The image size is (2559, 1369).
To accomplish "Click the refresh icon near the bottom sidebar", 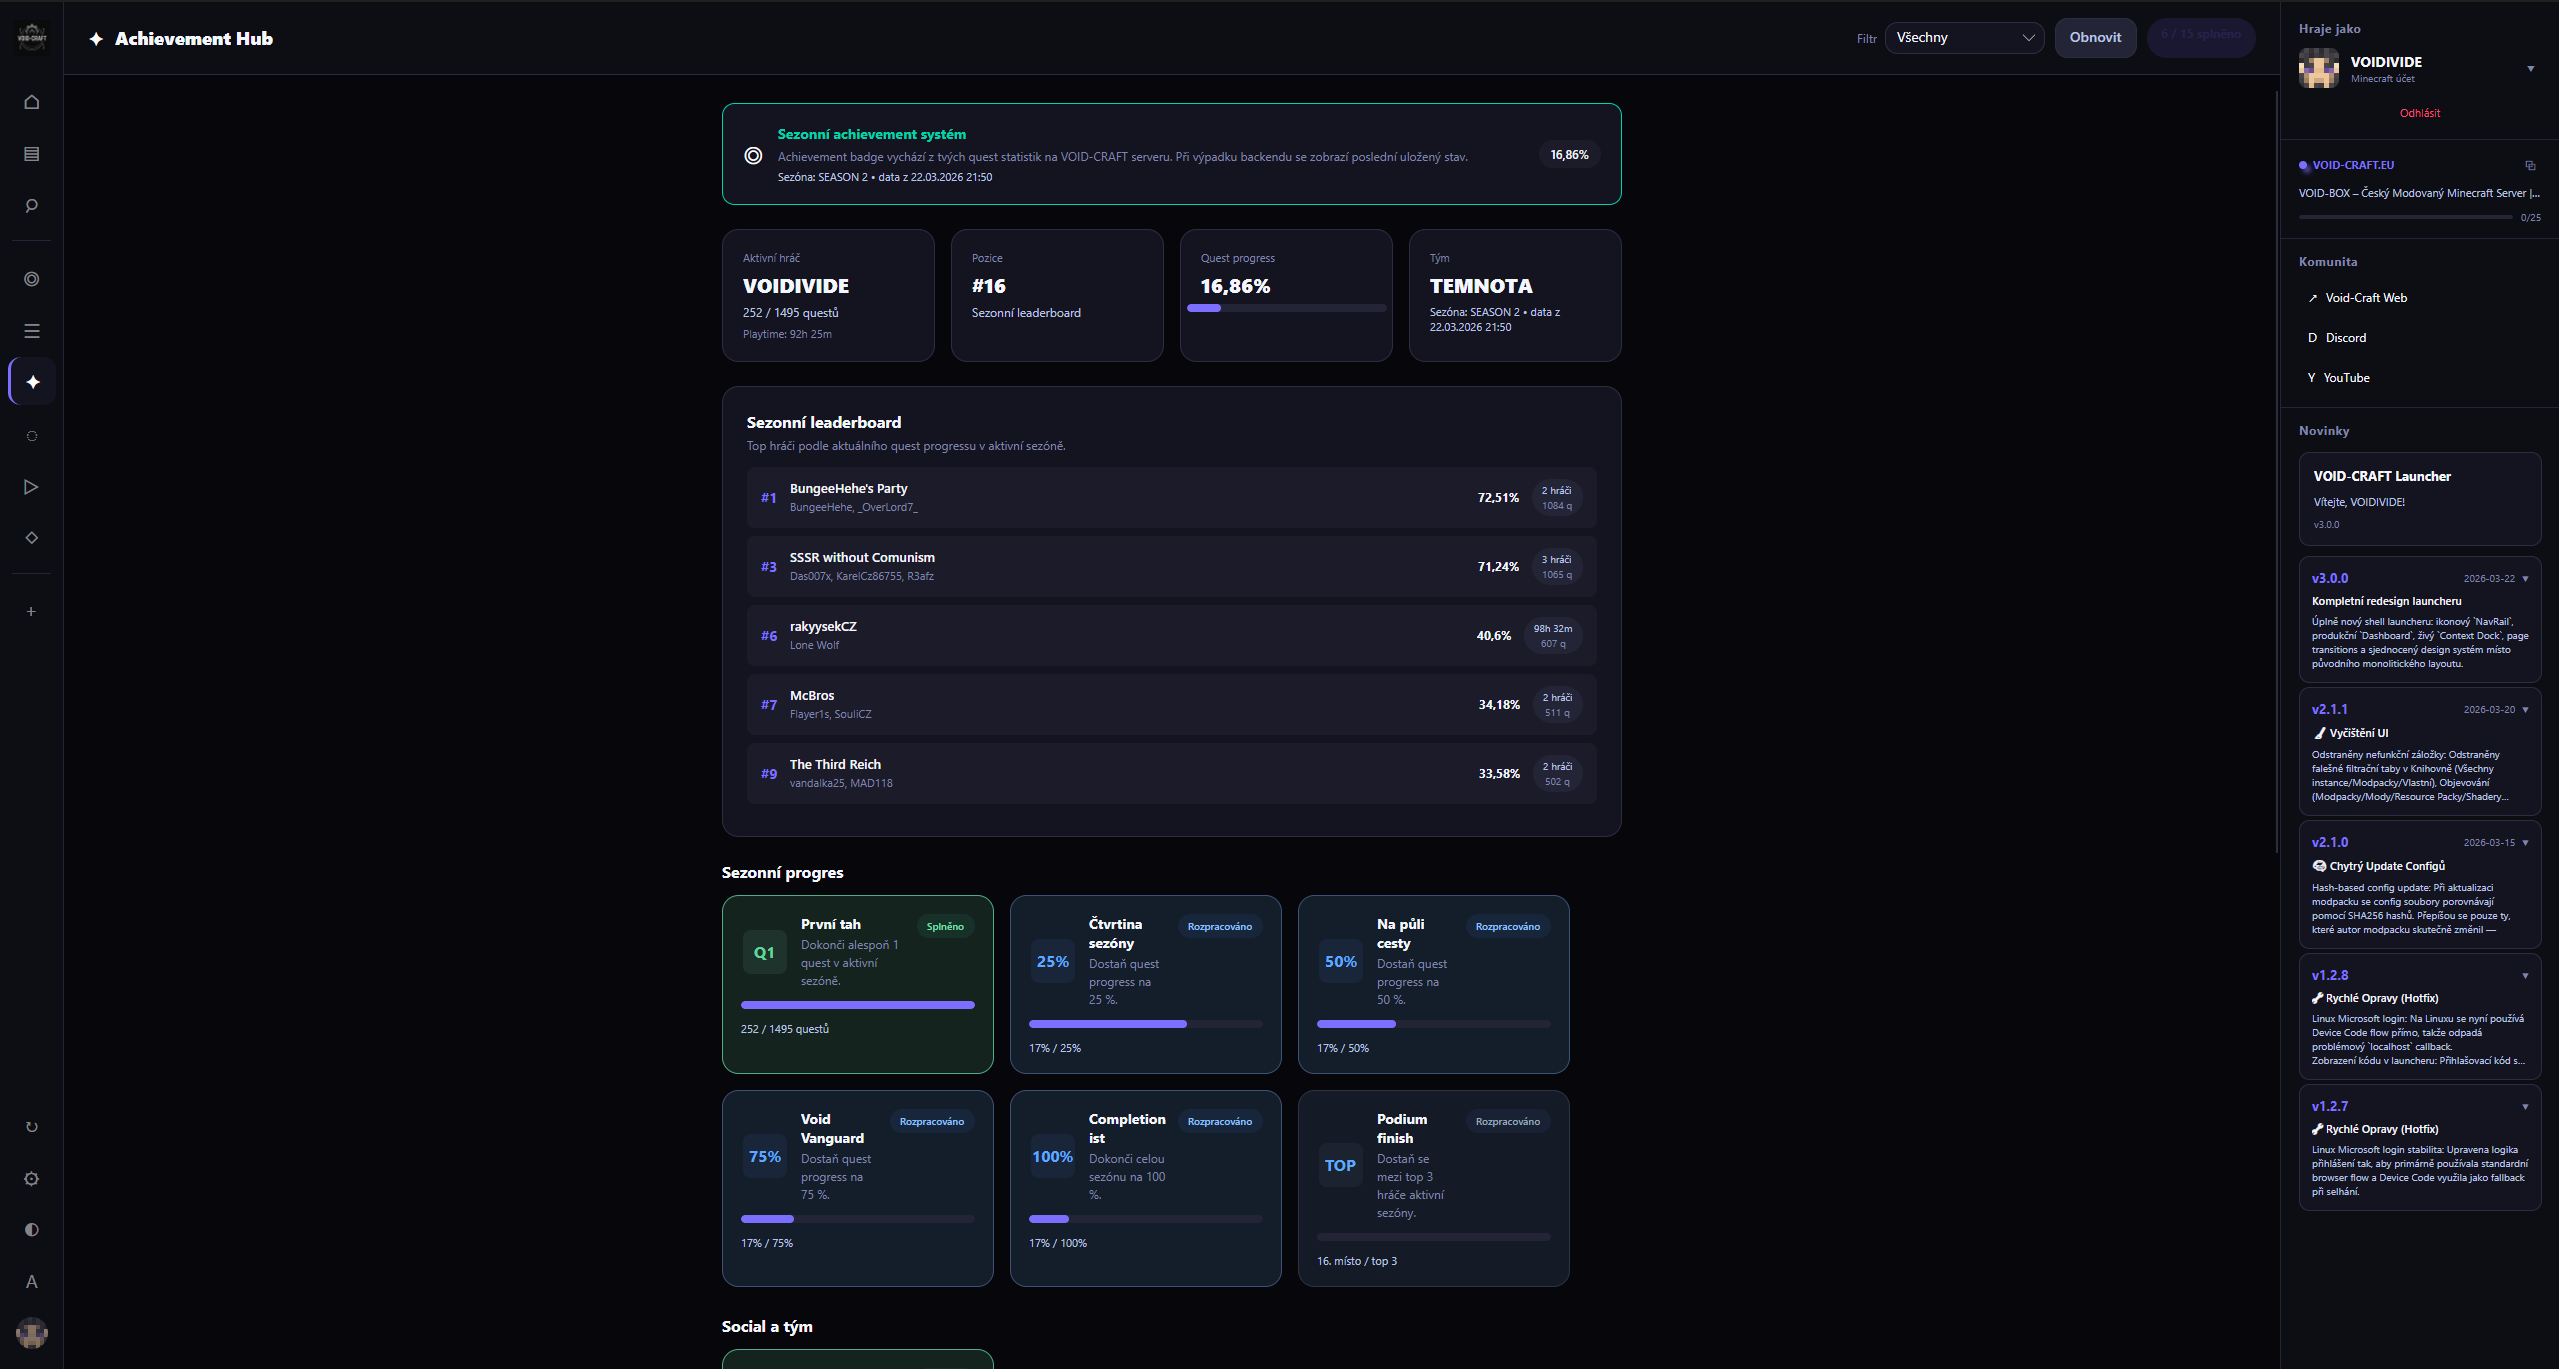I will coord(31,1126).
